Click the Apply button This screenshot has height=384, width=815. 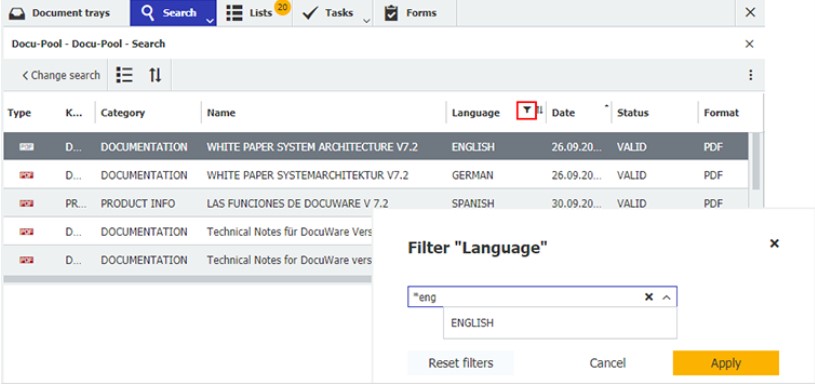tap(726, 363)
